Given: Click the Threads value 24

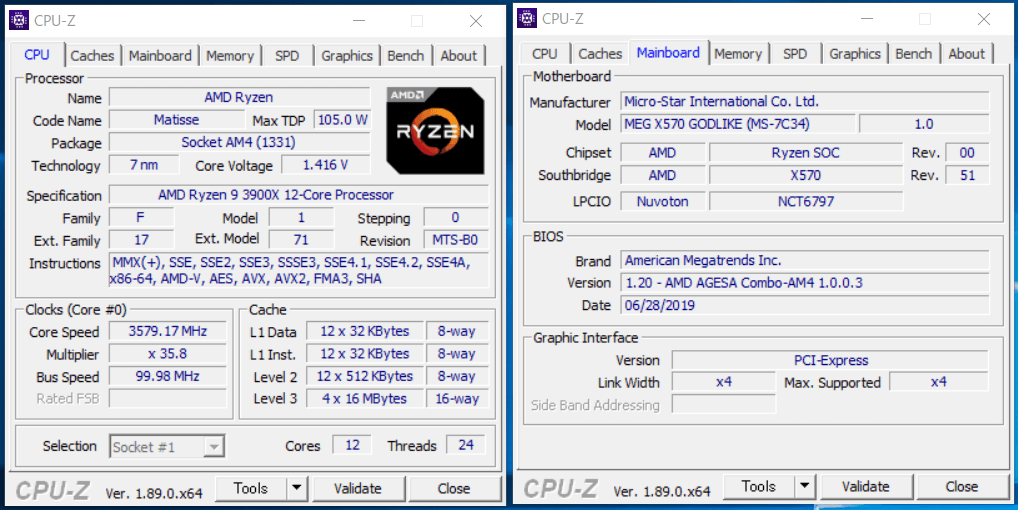Looking at the screenshot, I should tap(466, 445).
